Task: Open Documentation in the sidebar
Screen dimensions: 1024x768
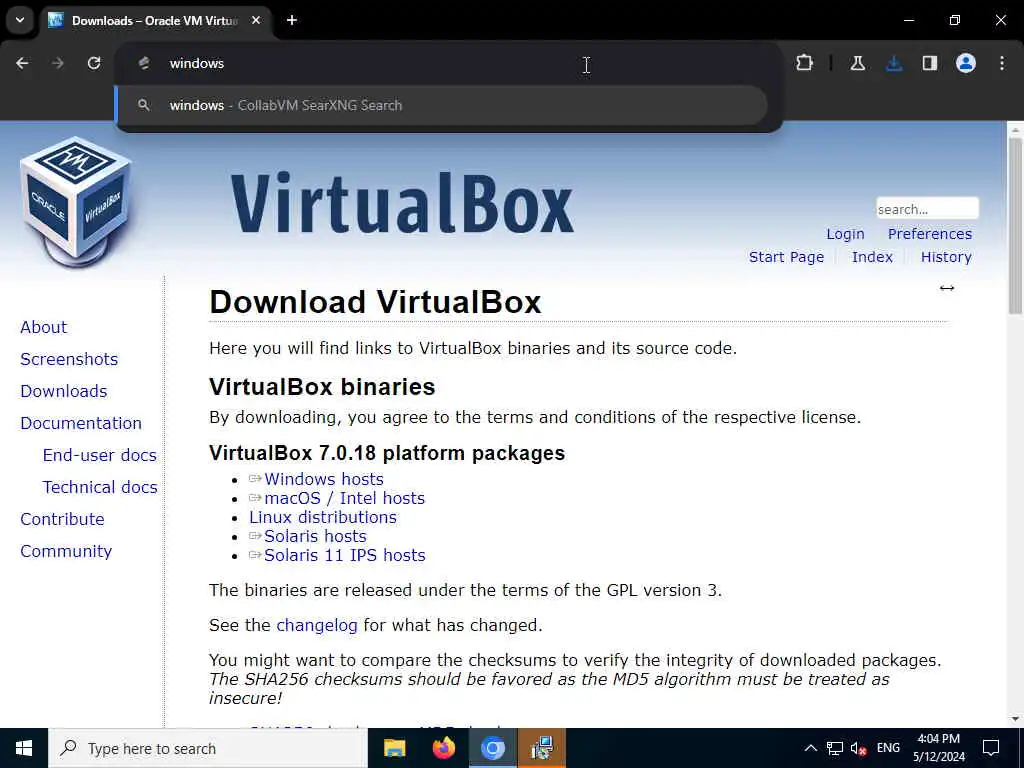Action: coord(81,423)
